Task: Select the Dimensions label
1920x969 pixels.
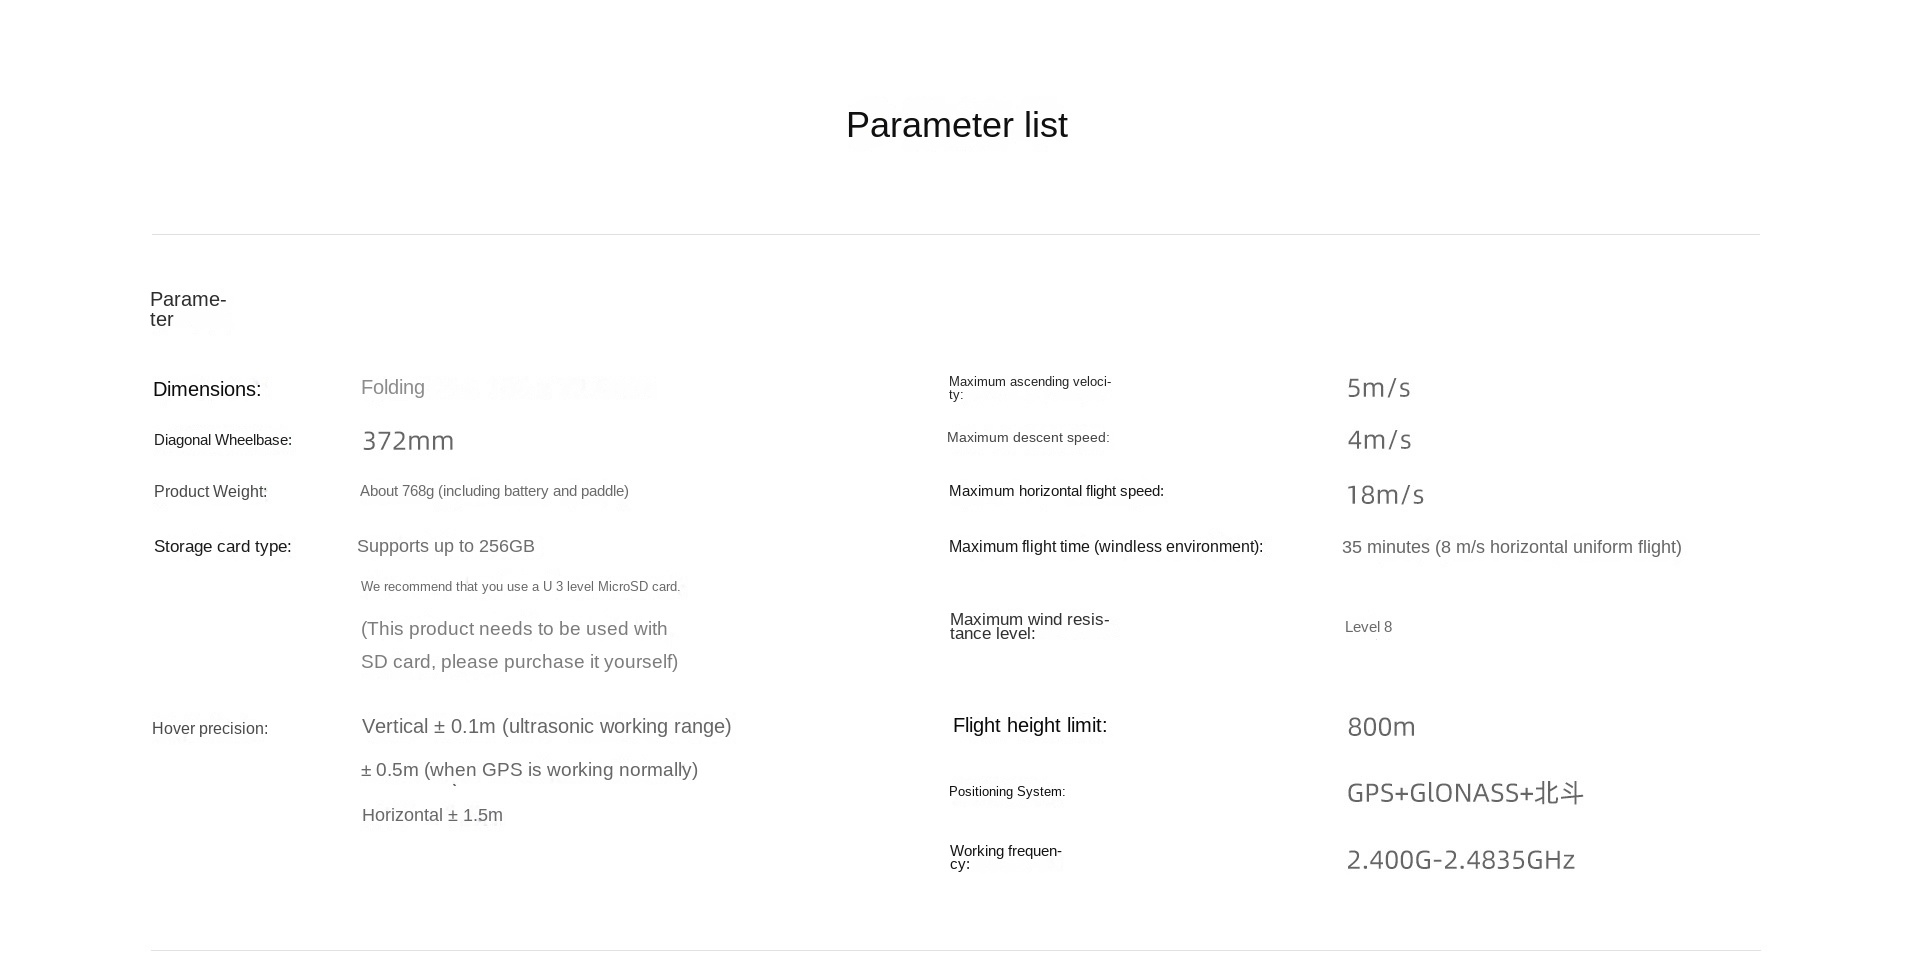Action: (x=207, y=389)
